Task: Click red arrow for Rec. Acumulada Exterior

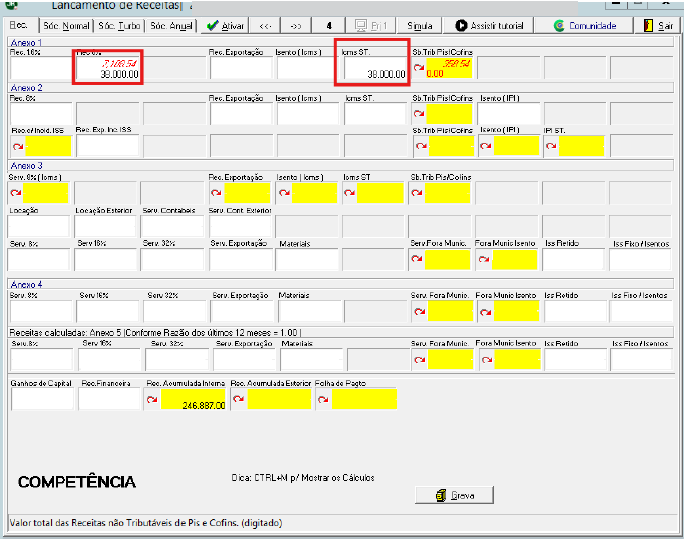Action: (238, 399)
